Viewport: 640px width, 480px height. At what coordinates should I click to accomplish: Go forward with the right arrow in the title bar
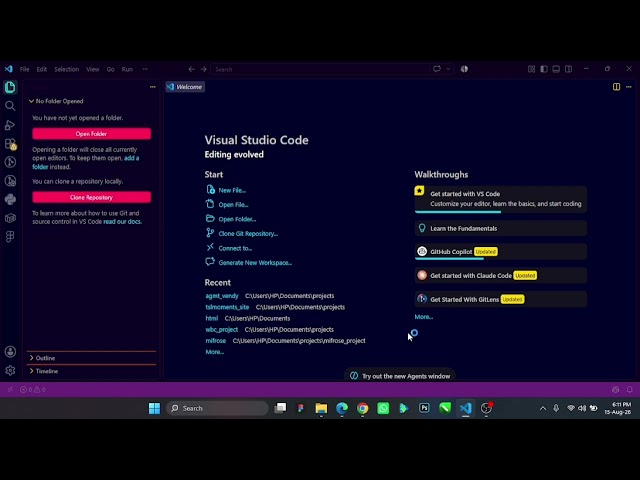203,69
